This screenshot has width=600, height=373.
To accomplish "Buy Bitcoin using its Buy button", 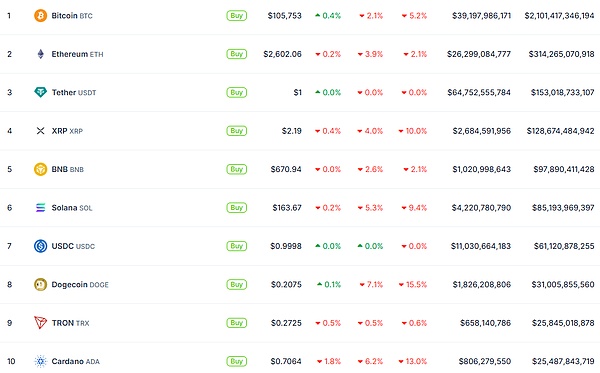I will click(236, 16).
